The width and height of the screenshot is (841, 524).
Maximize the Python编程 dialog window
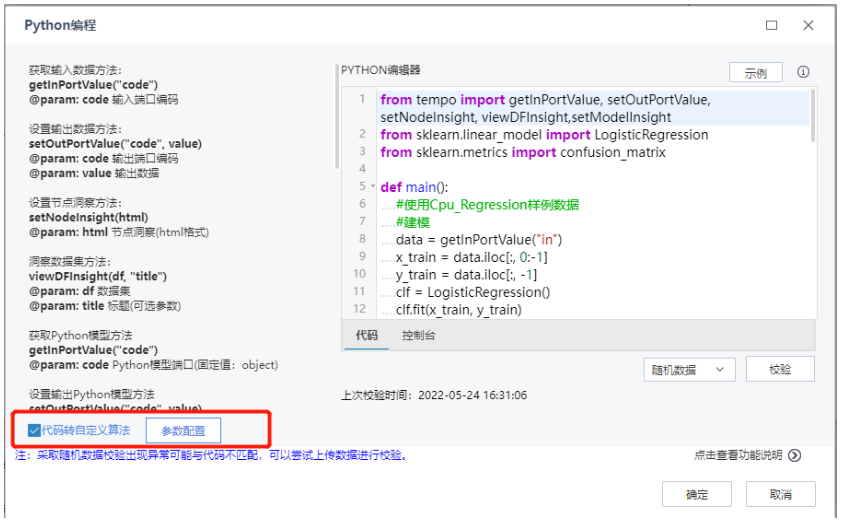point(772,26)
